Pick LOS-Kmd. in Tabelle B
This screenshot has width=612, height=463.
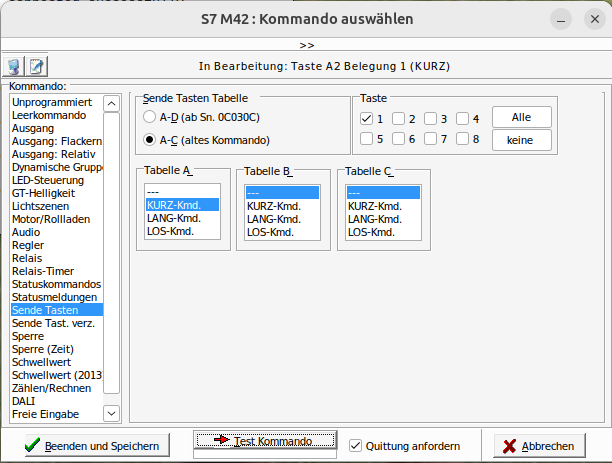pos(270,231)
